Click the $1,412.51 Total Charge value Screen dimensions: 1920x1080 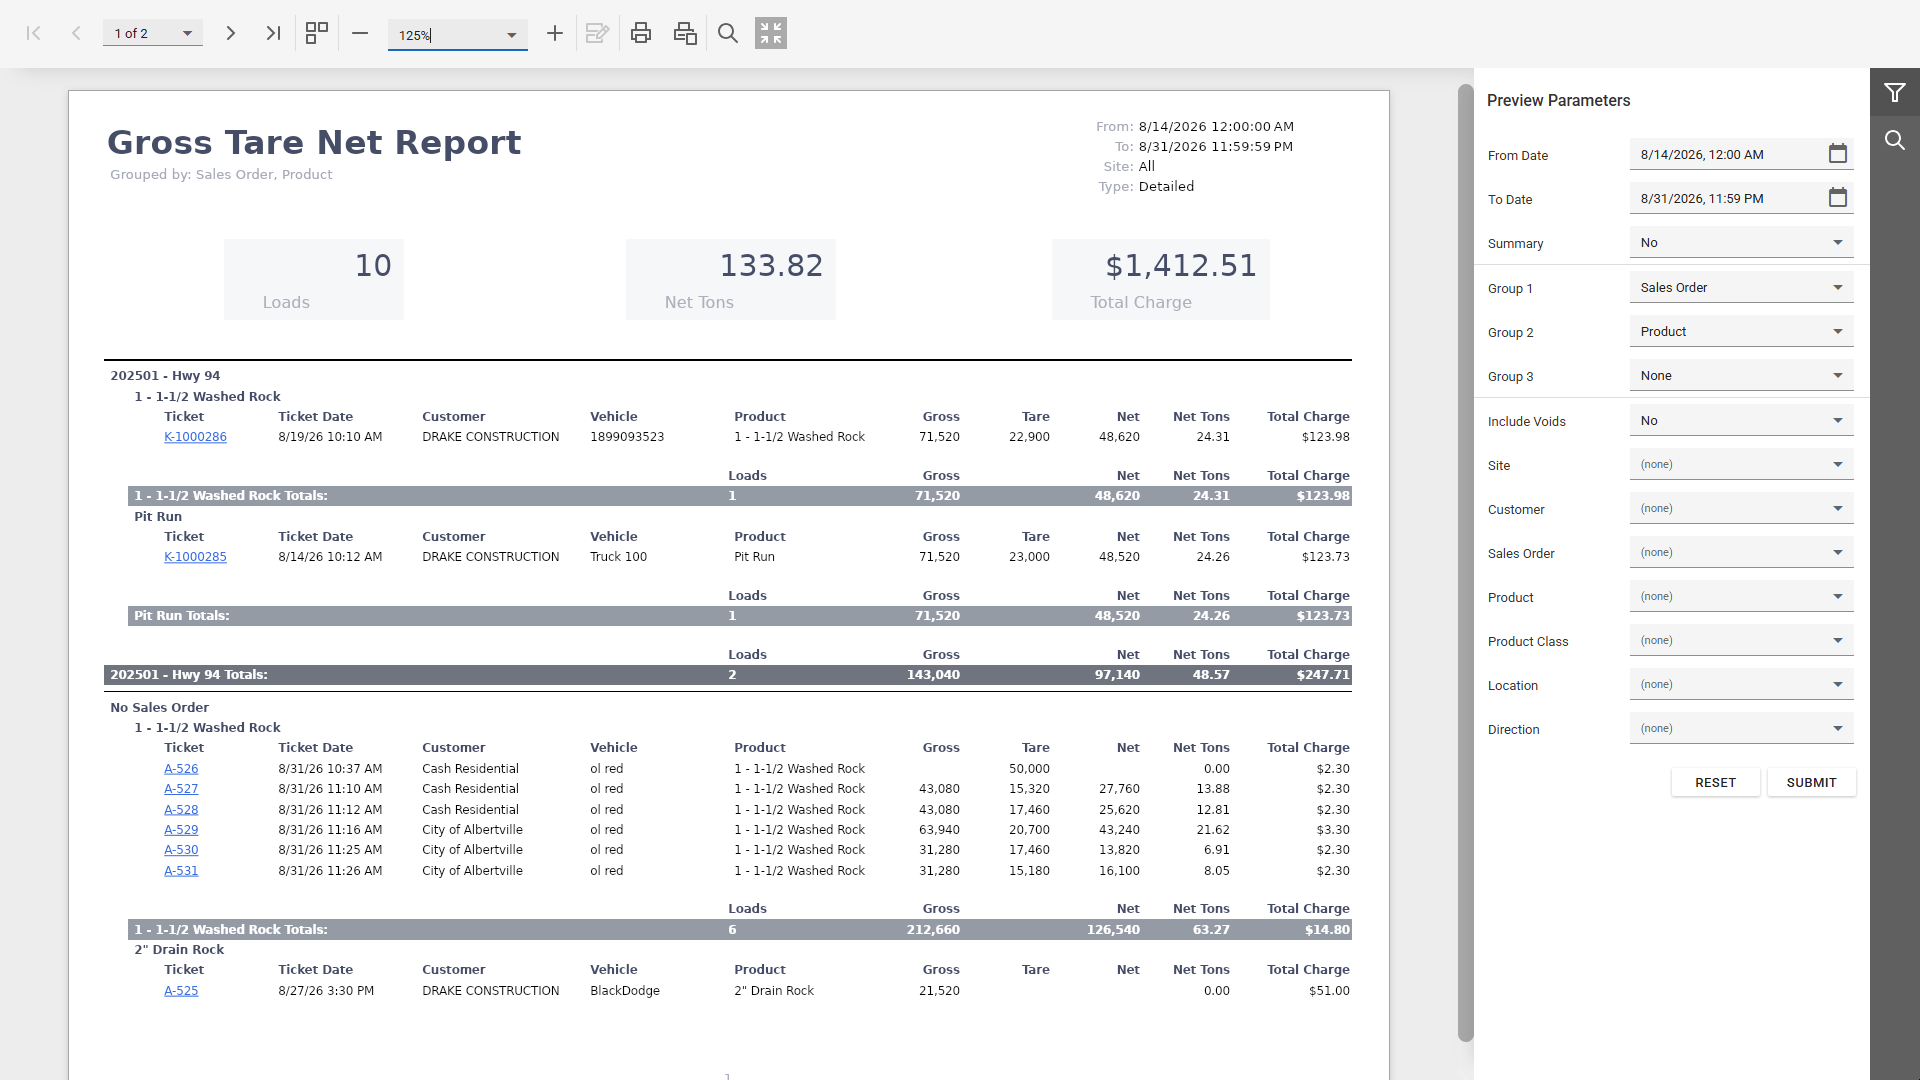click(x=1181, y=265)
